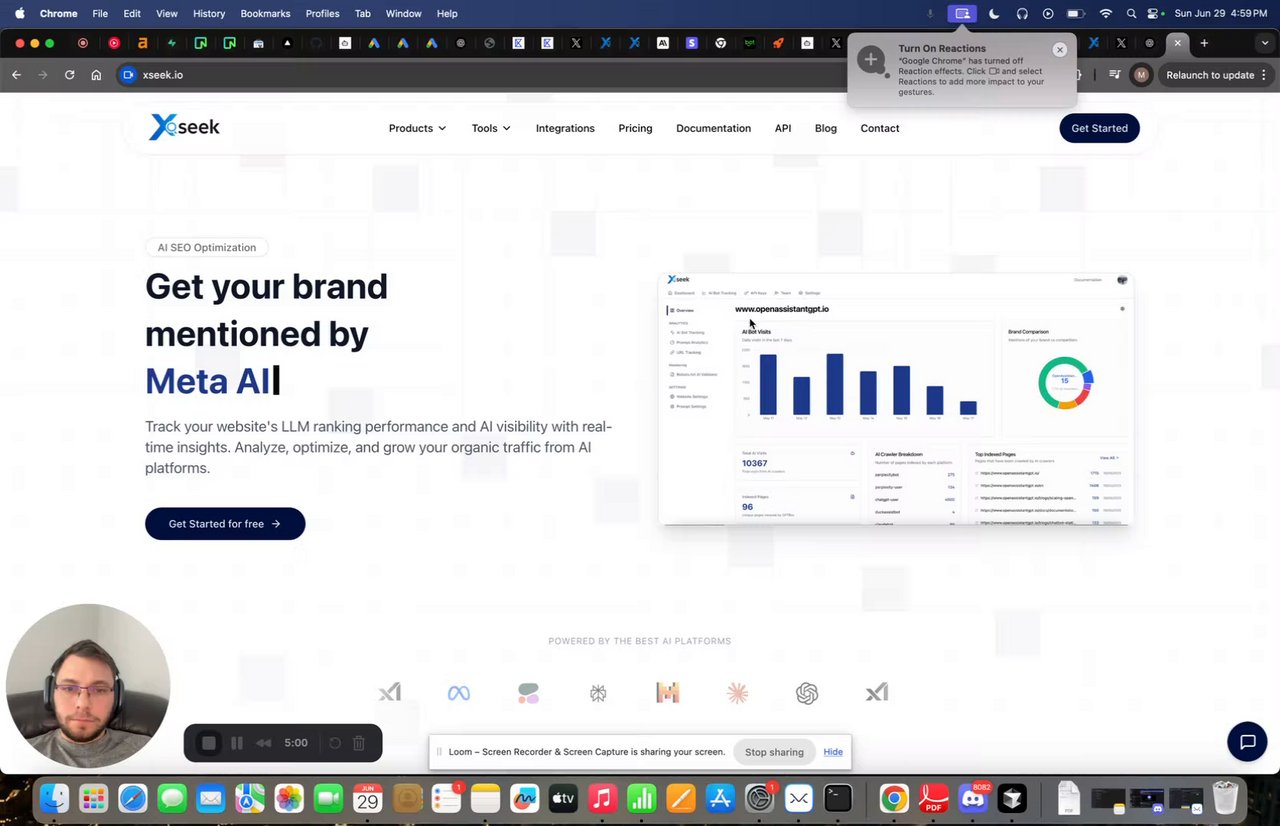Open the Chrome profile avatar M
This screenshot has height=826, width=1280.
[1141, 75]
